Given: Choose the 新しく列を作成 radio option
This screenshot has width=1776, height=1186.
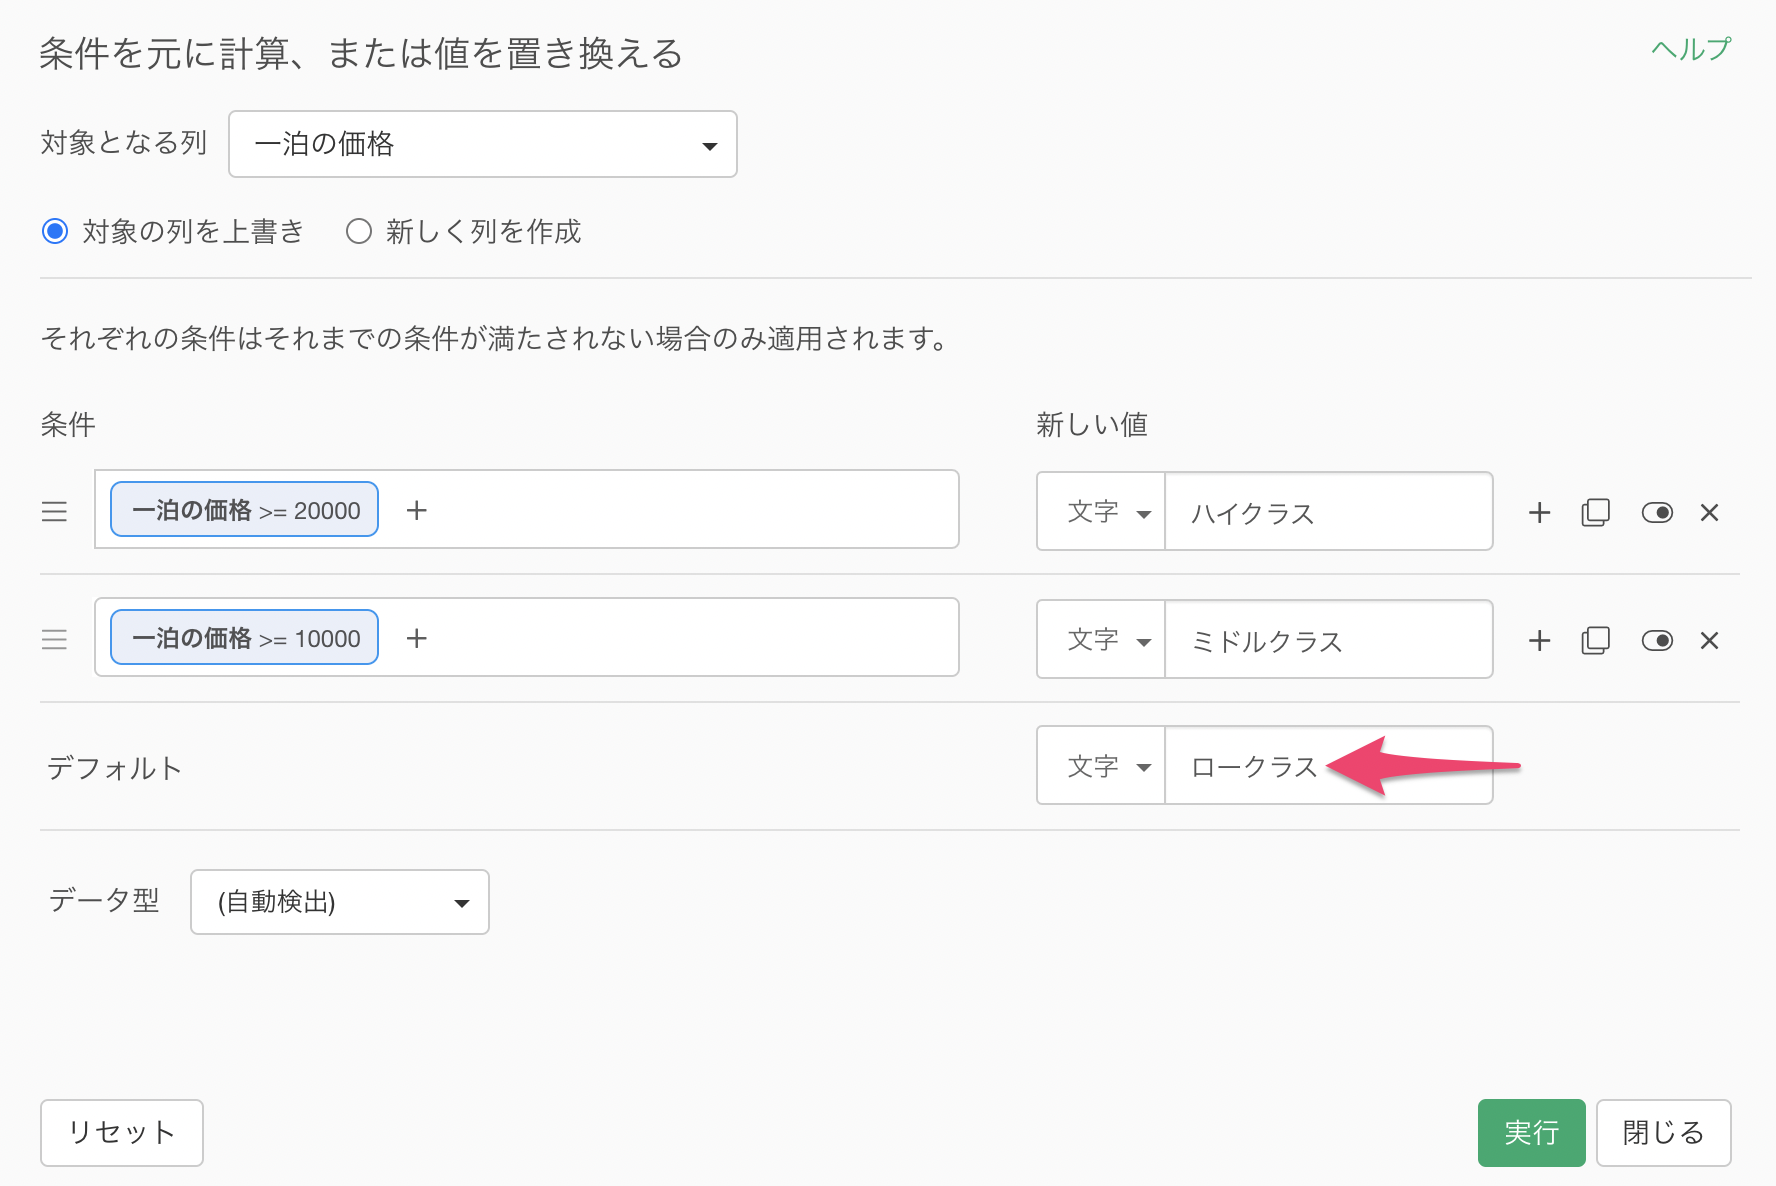Looking at the screenshot, I should (x=359, y=232).
